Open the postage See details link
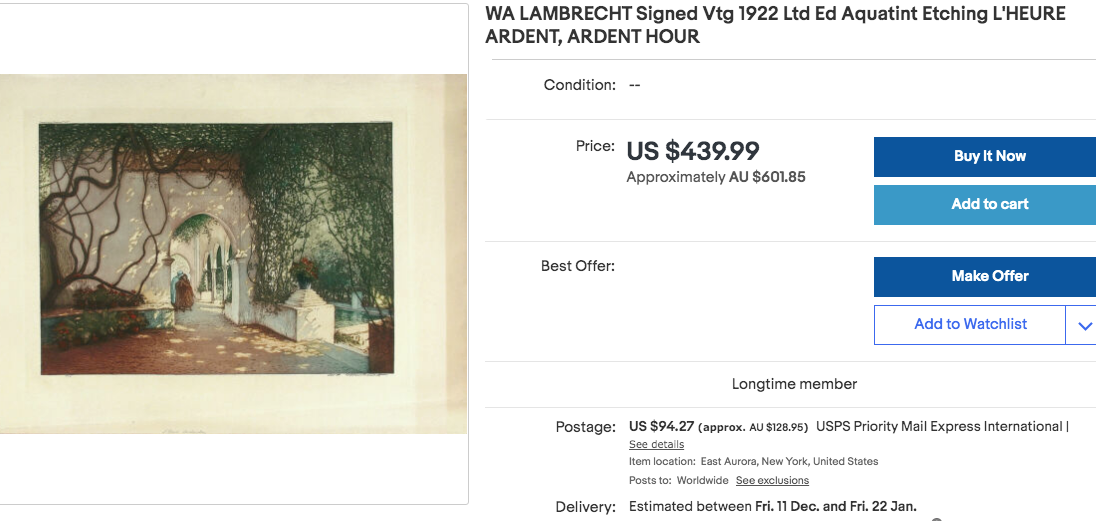The width and height of the screenshot is (1096, 521). click(656, 445)
